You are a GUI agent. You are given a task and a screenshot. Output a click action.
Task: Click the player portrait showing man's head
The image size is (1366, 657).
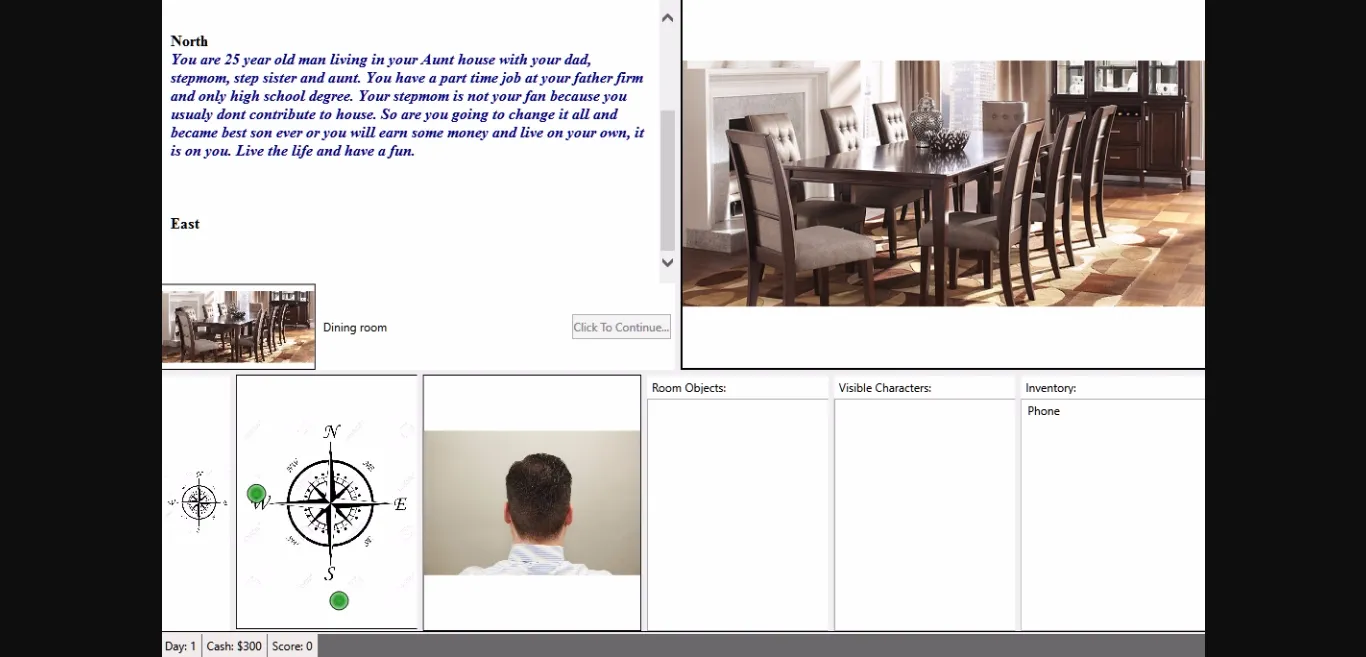(x=531, y=502)
